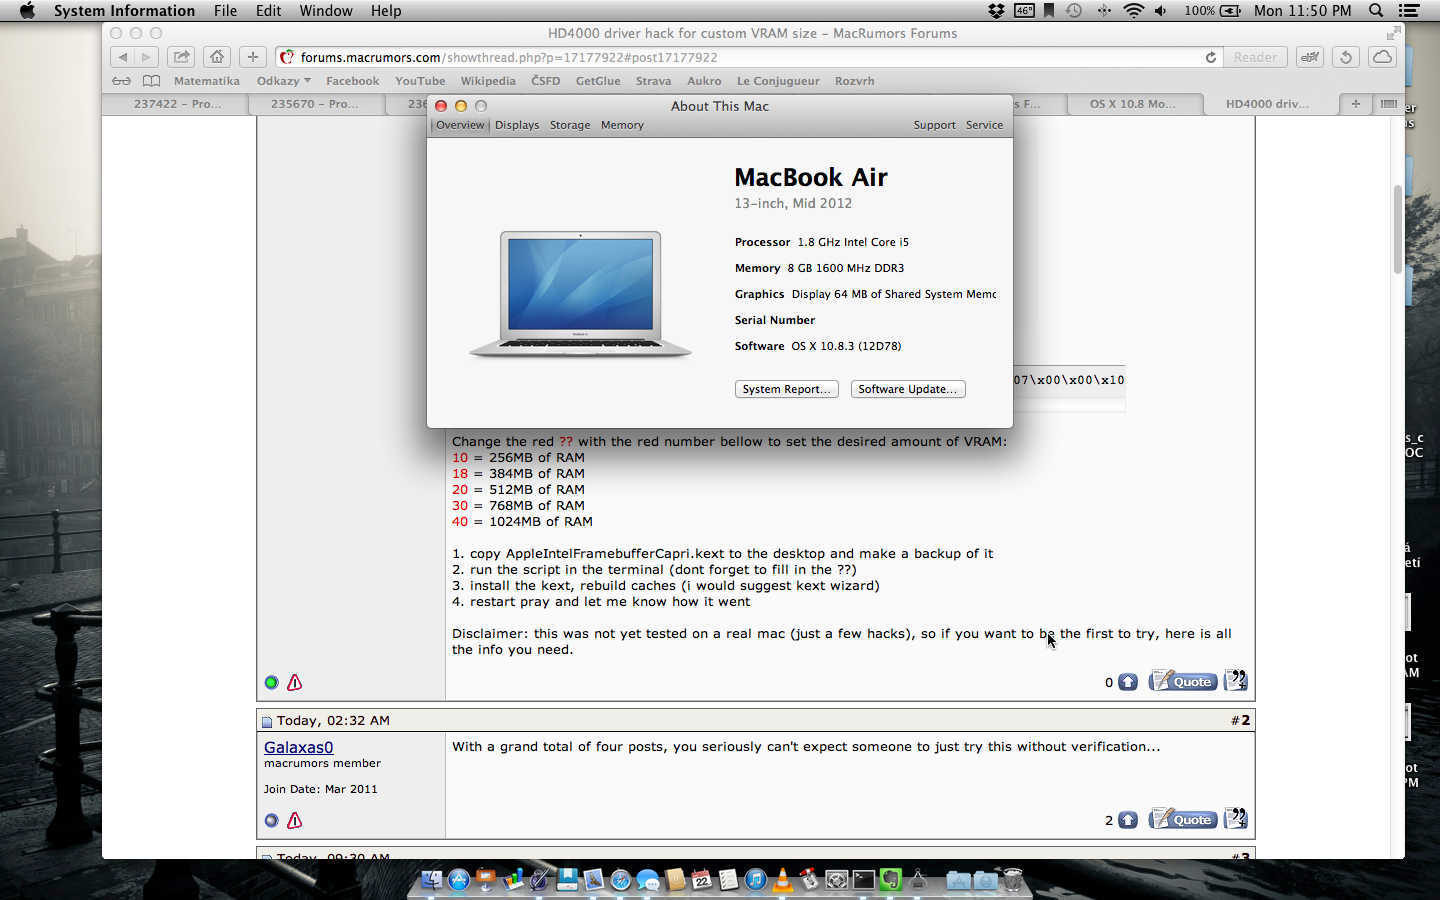This screenshot has height=900, width=1440.
Task: Report first post with its warning triangle icon
Action: pyautogui.click(x=294, y=682)
